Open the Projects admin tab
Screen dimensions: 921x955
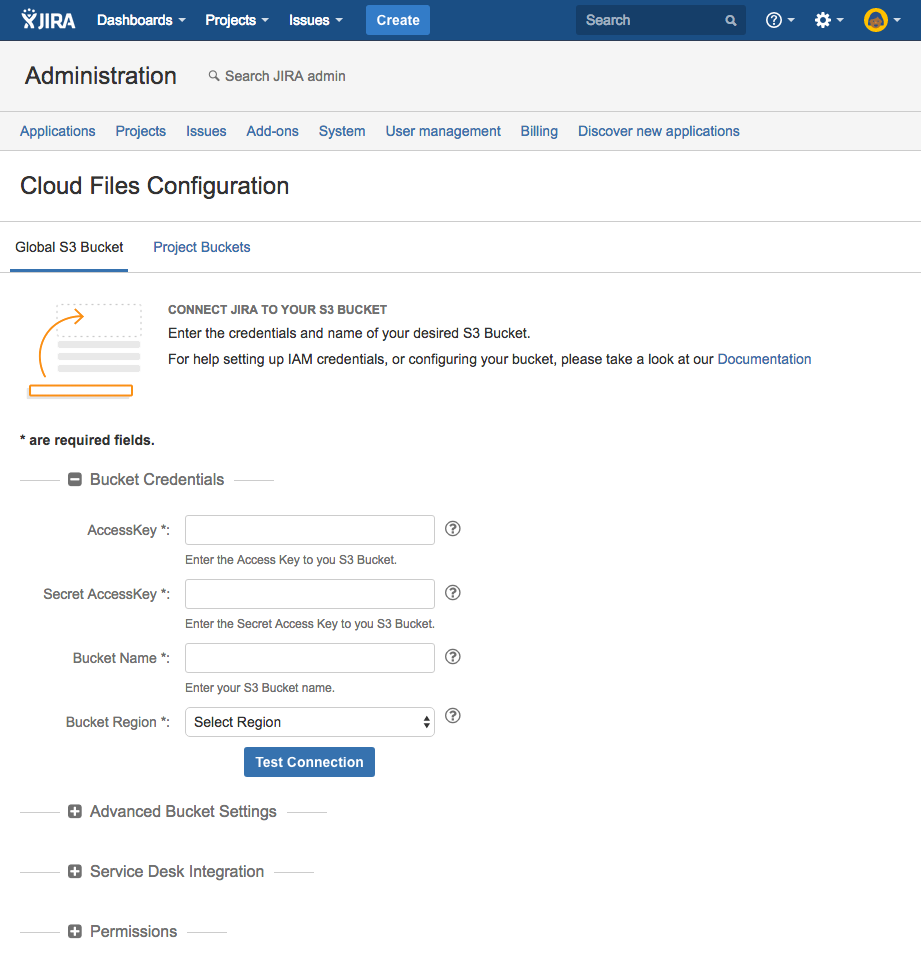(x=141, y=131)
